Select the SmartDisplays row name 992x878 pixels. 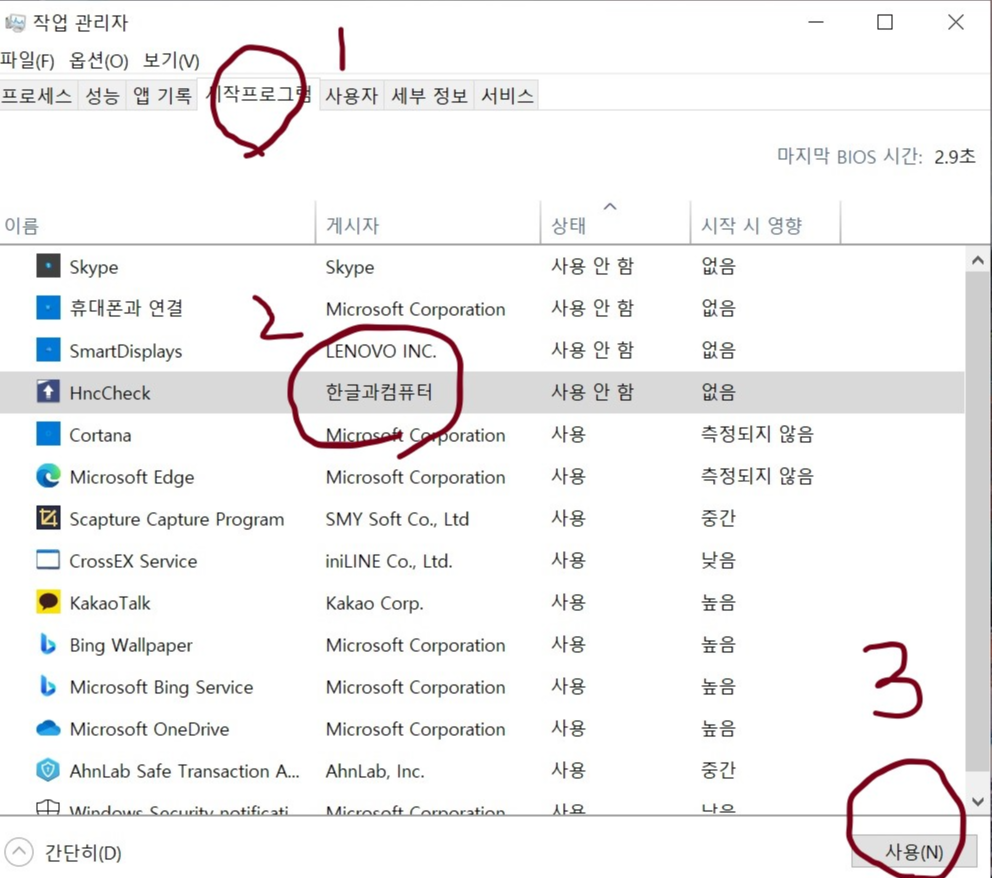pyautogui.click(x=125, y=351)
